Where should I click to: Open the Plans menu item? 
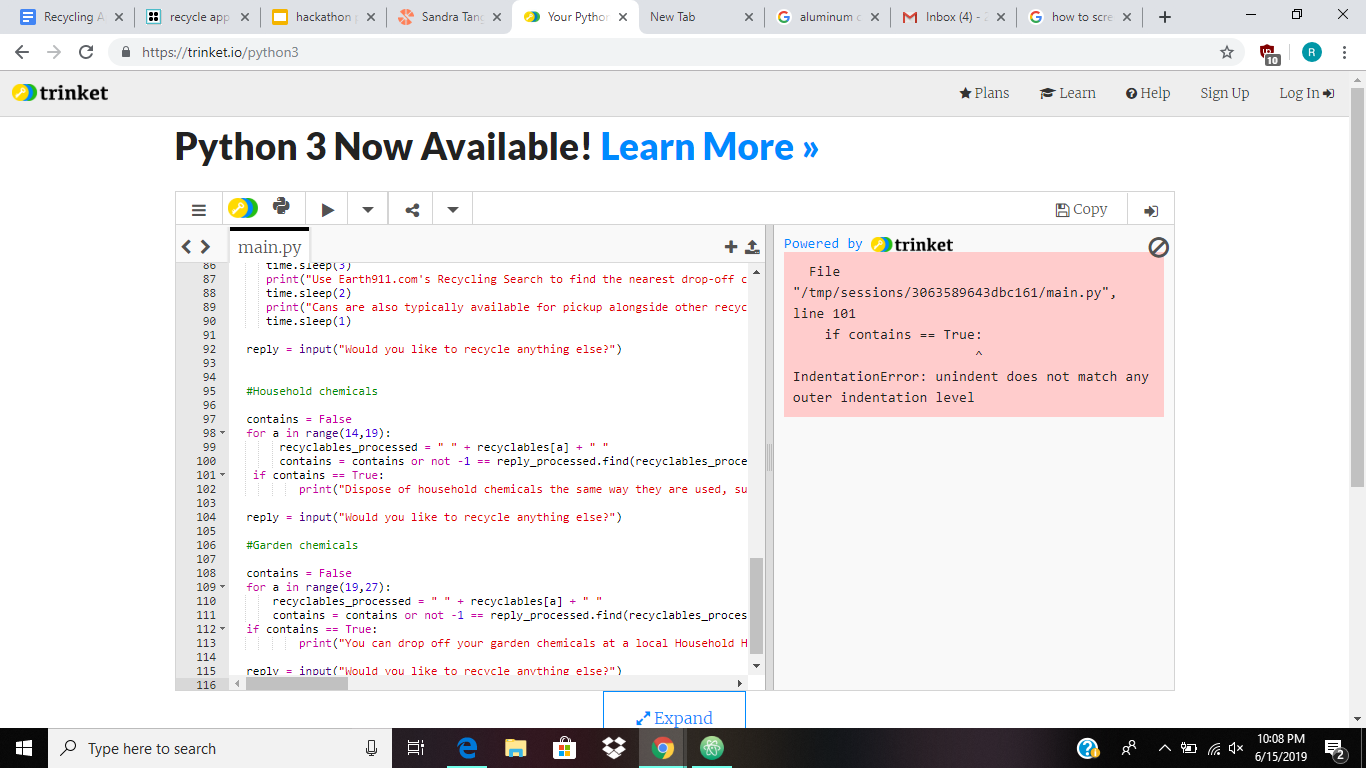984,93
